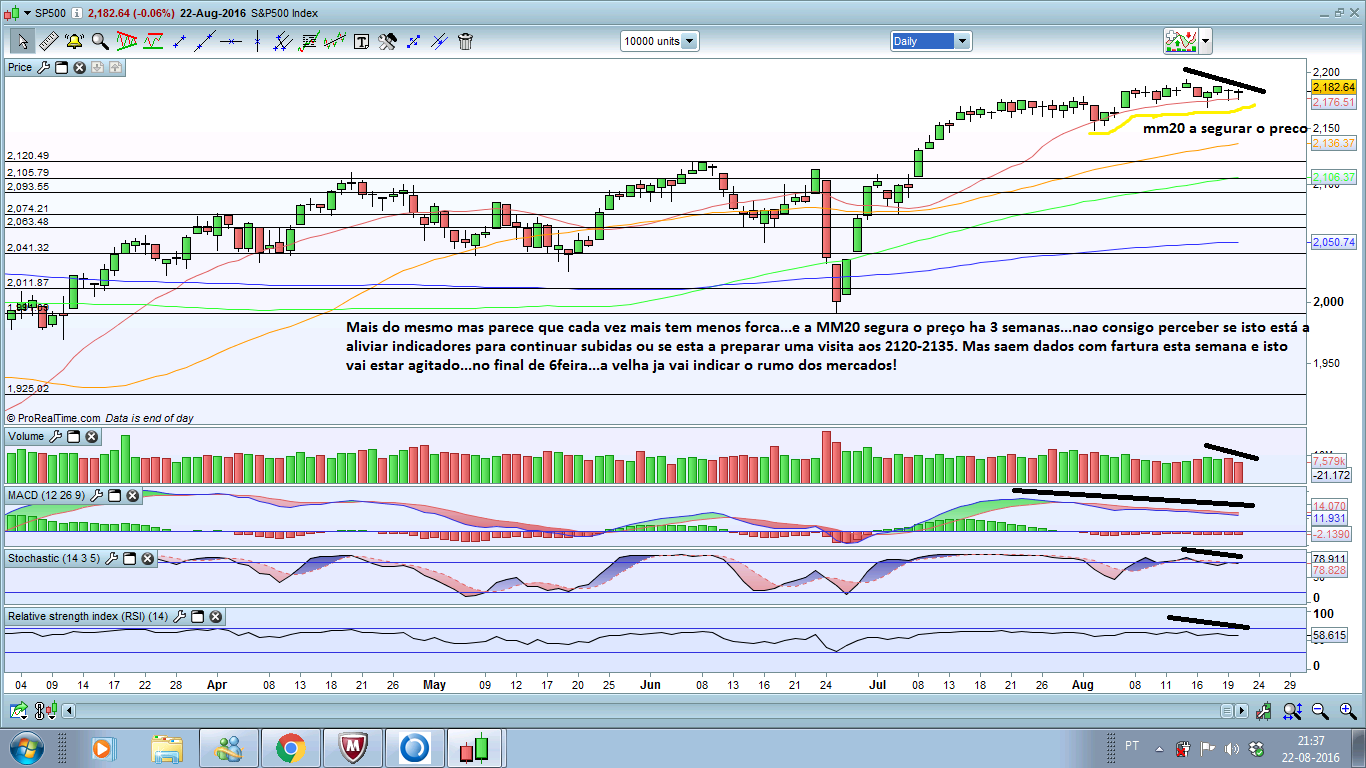Click the trash can delete-objects icon
Screen dimensions: 1366x768
[x=465, y=41]
